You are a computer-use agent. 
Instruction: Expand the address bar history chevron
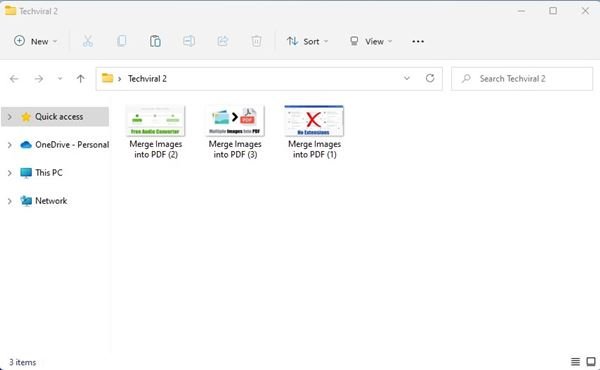coord(407,78)
